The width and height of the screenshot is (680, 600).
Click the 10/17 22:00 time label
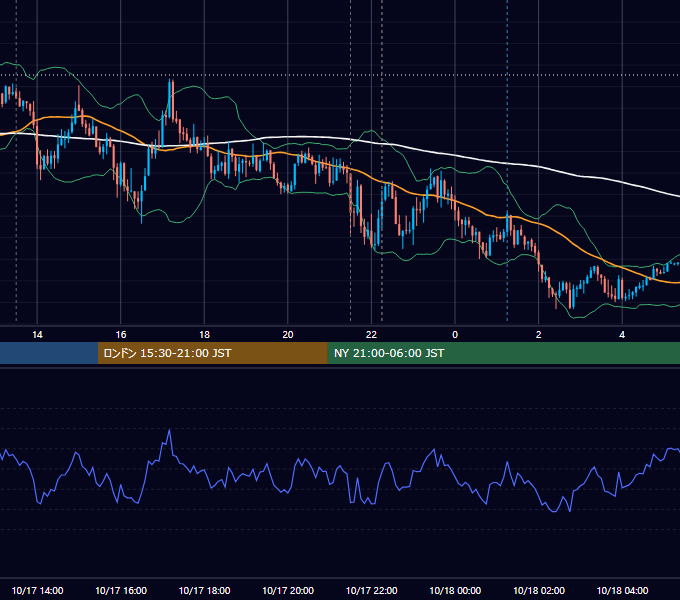click(x=371, y=590)
